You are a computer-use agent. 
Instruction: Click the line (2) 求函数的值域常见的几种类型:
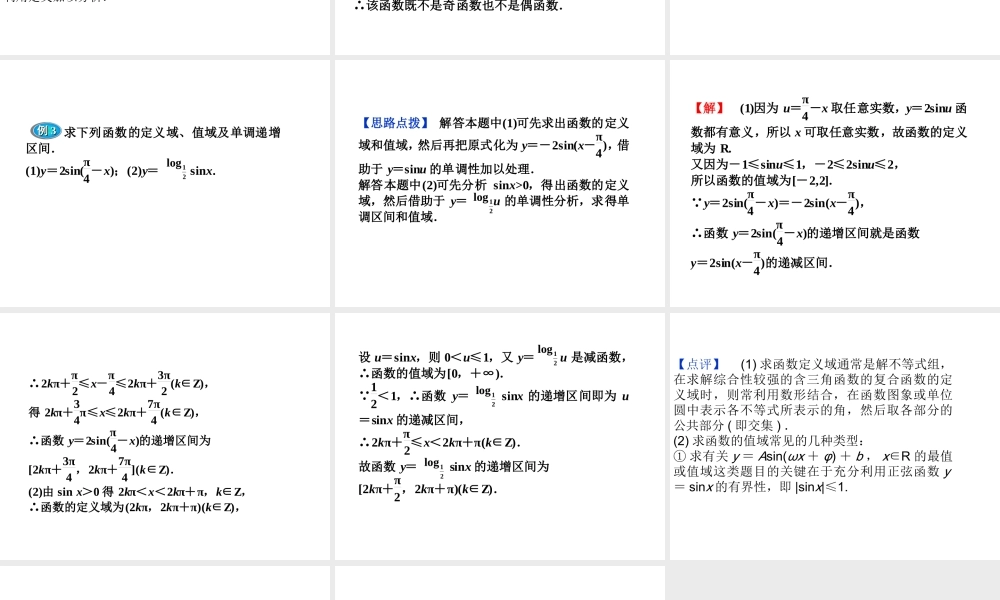[x=769, y=441]
